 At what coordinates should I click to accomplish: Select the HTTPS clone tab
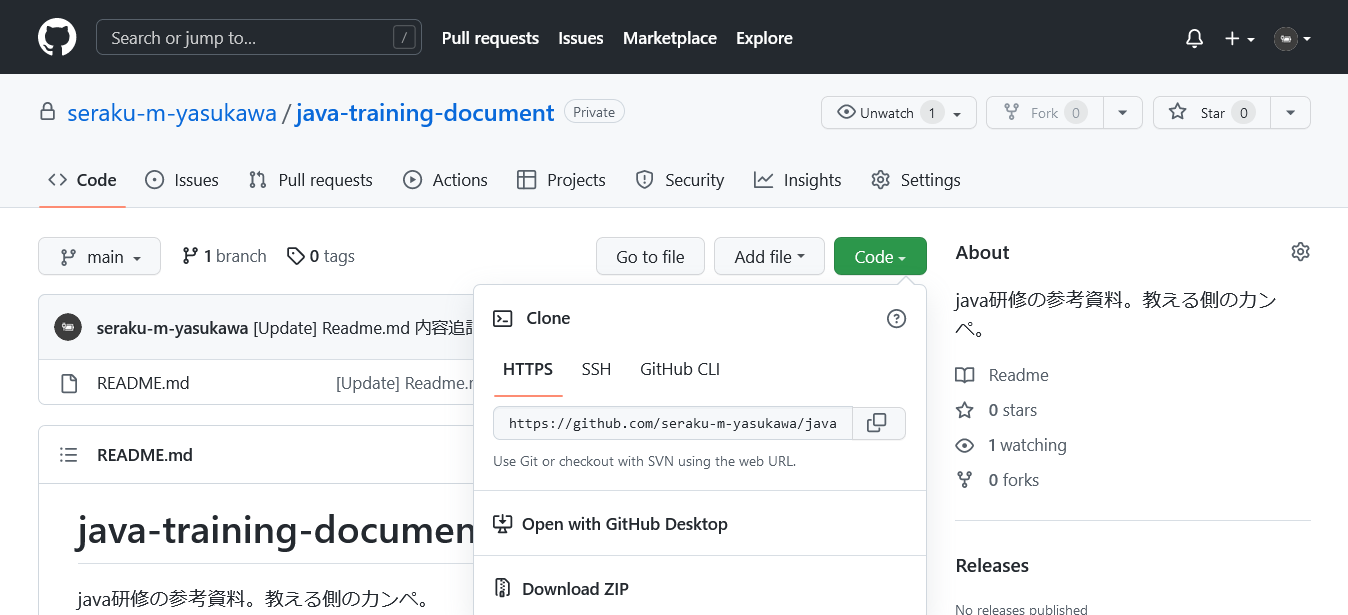[x=528, y=369]
